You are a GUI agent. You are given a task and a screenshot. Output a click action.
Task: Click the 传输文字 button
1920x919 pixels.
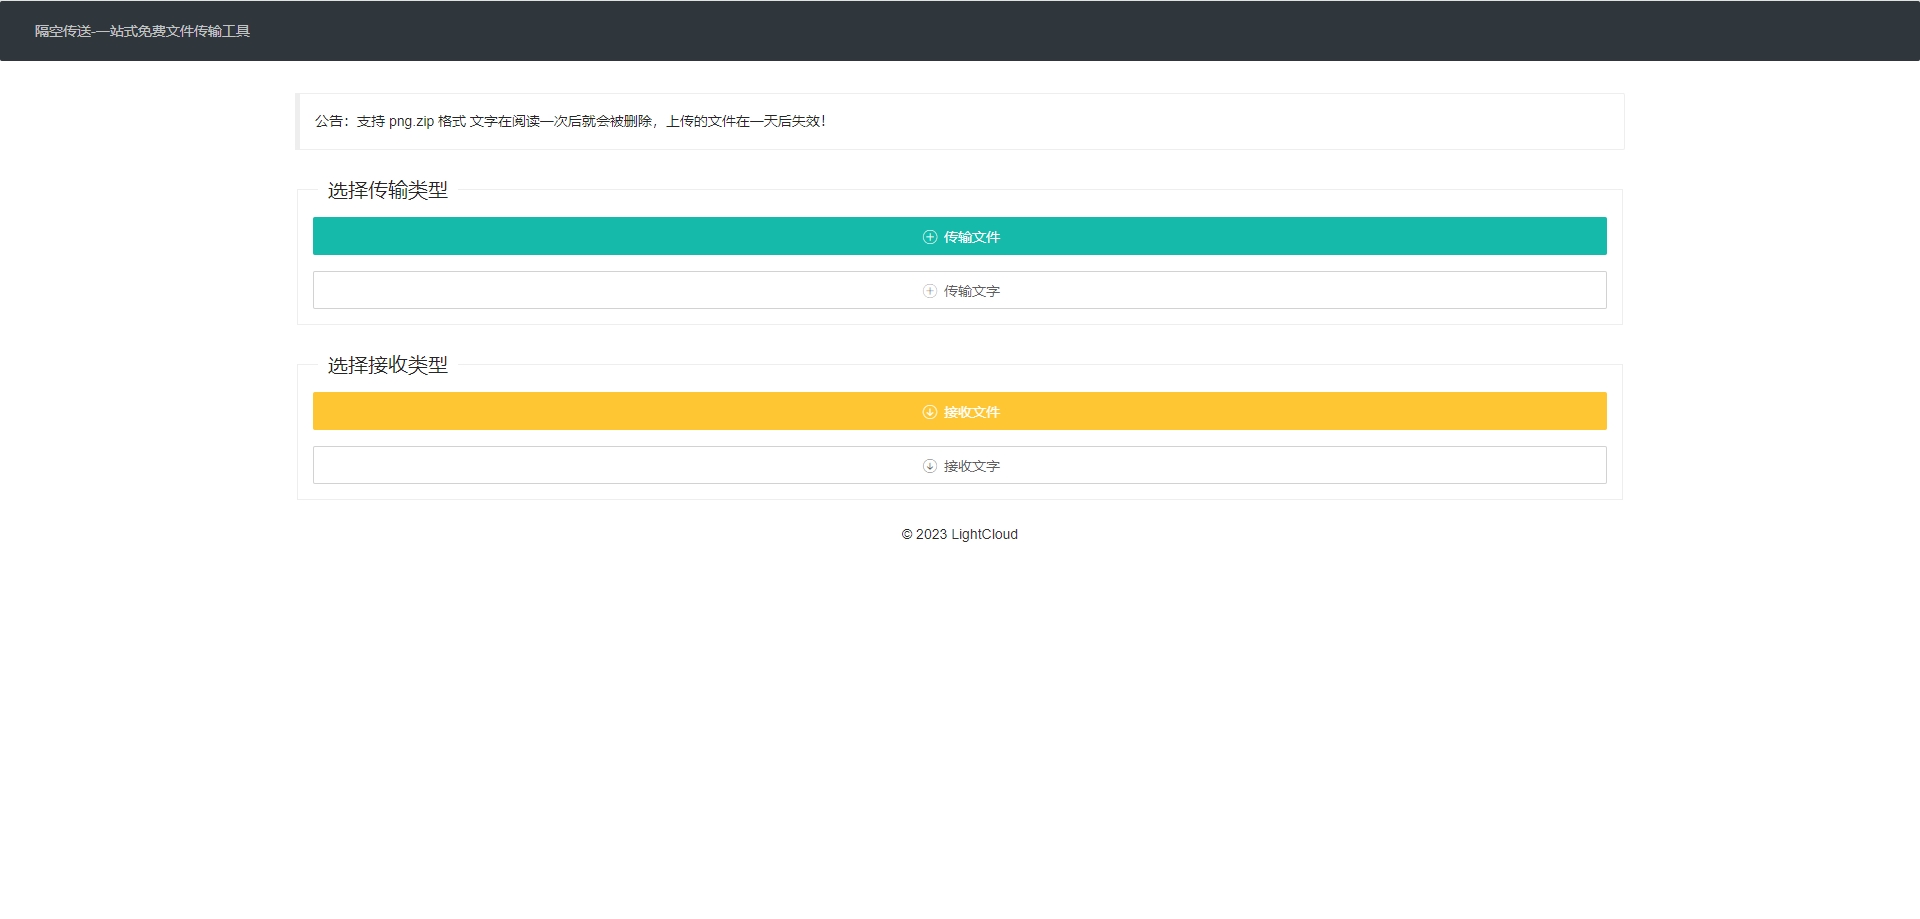click(x=959, y=290)
